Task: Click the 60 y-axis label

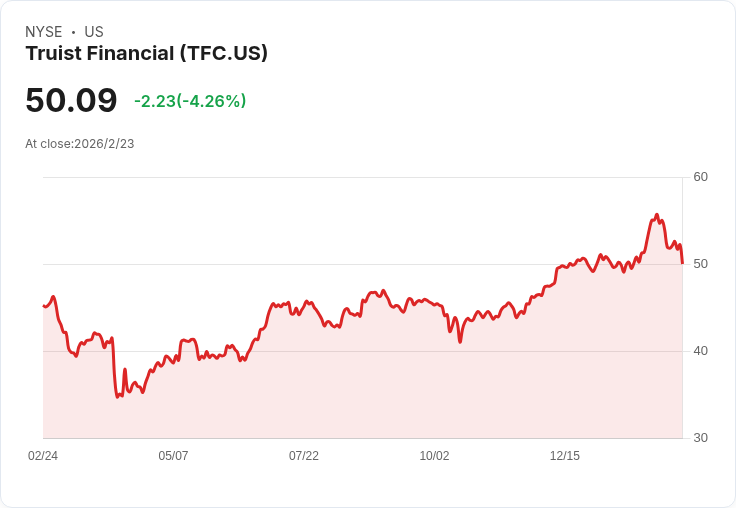Action: point(700,177)
